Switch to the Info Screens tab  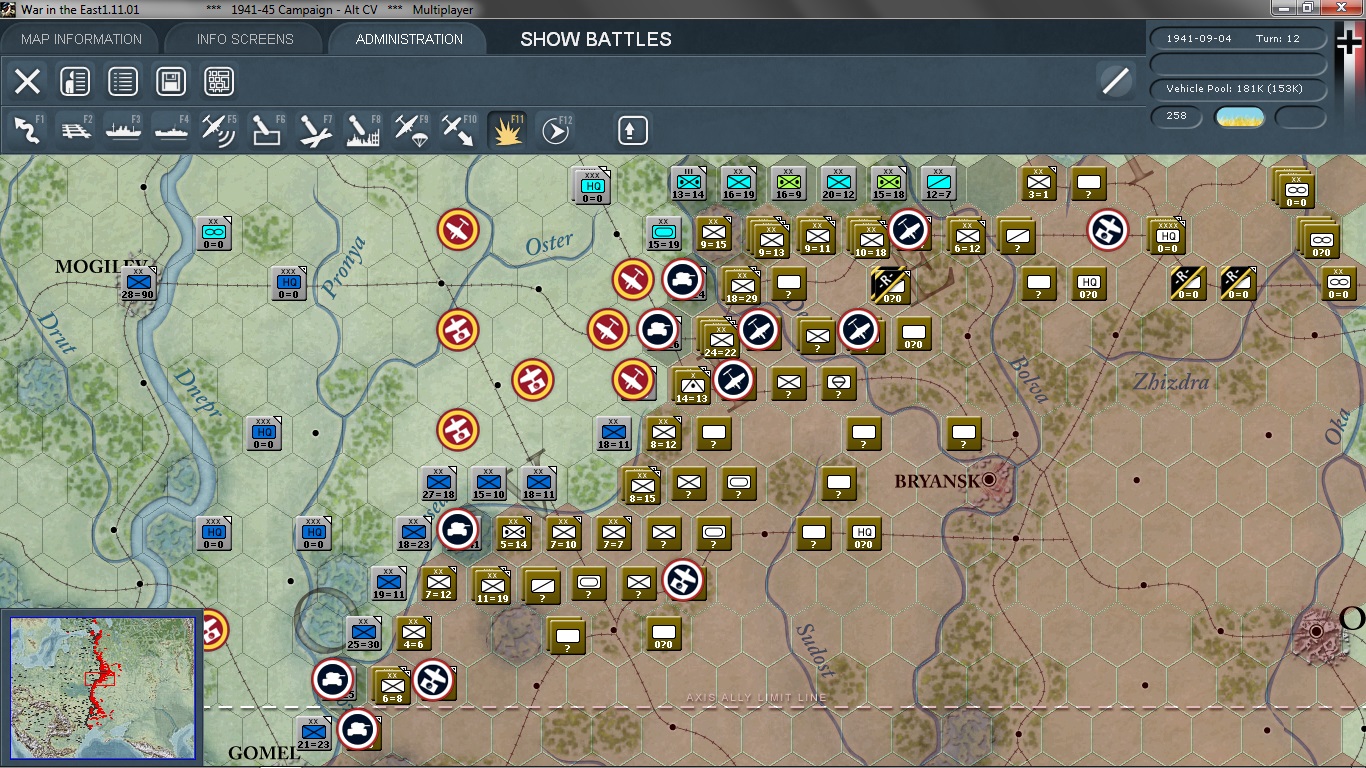(245, 39)
